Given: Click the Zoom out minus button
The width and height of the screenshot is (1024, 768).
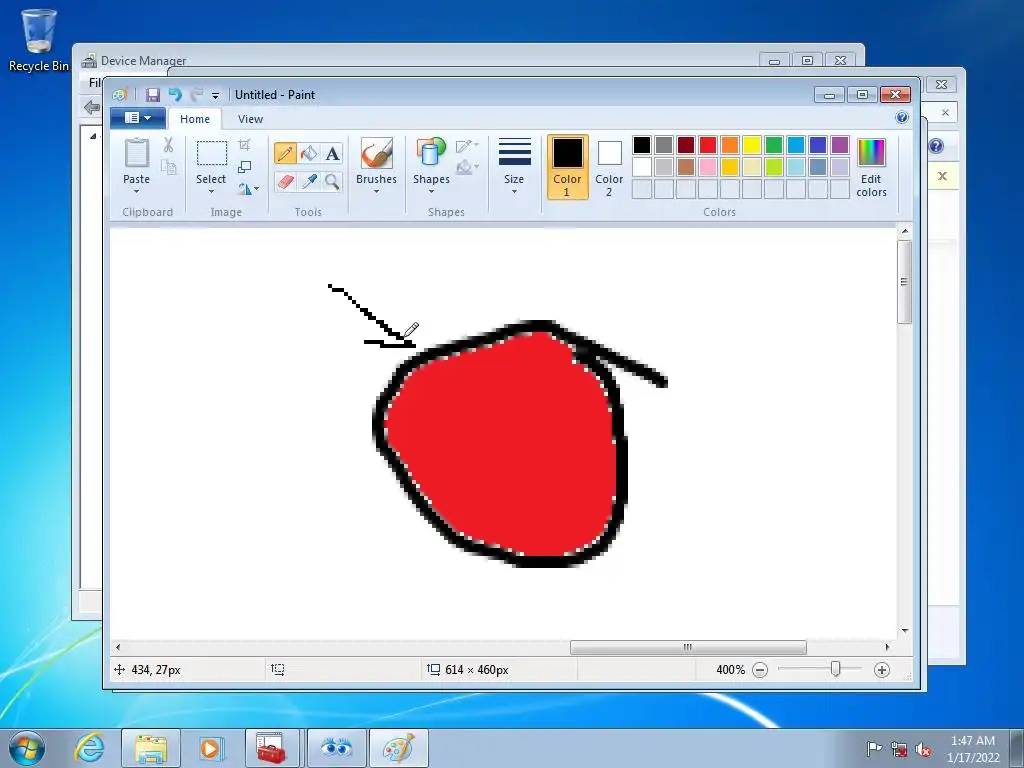Looking at the screenshot, I should (760, 670).
